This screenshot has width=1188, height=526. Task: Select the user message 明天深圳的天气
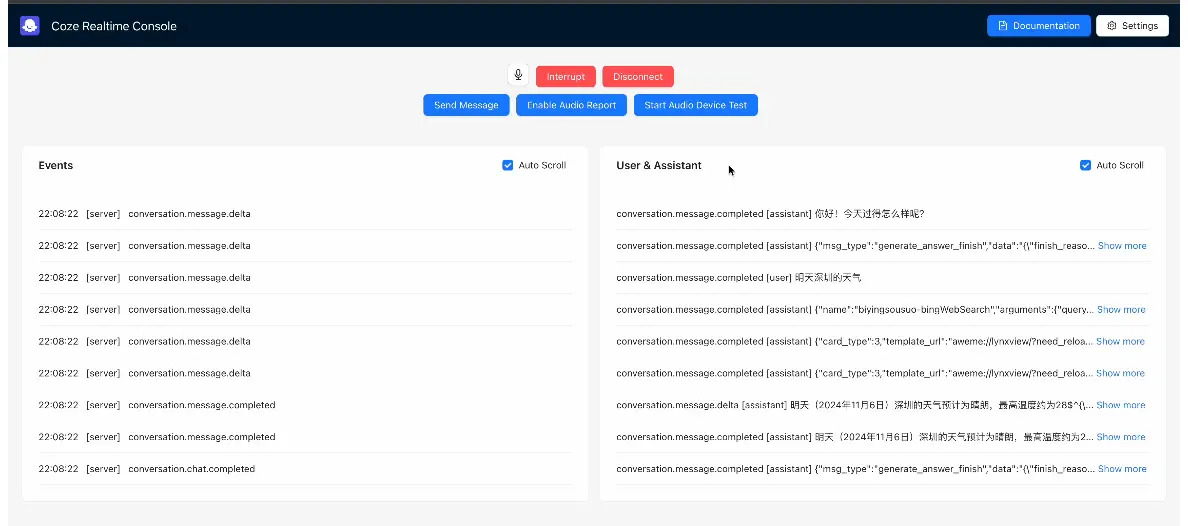click(883, 277)
